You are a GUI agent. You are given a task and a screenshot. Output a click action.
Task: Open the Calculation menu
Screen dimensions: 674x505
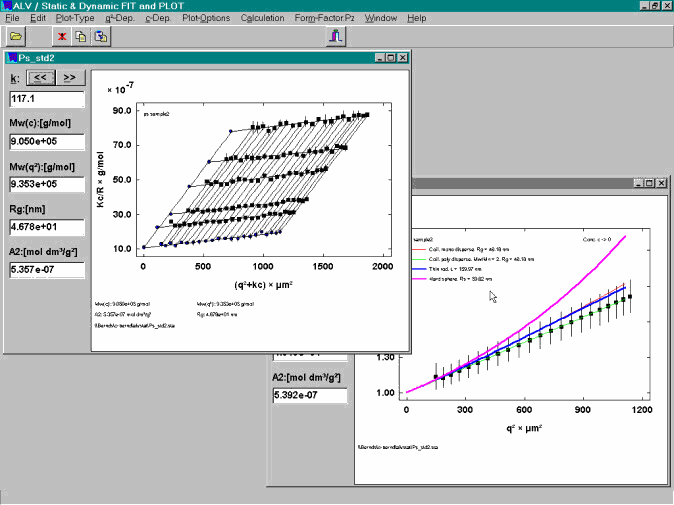click(262, 18)
